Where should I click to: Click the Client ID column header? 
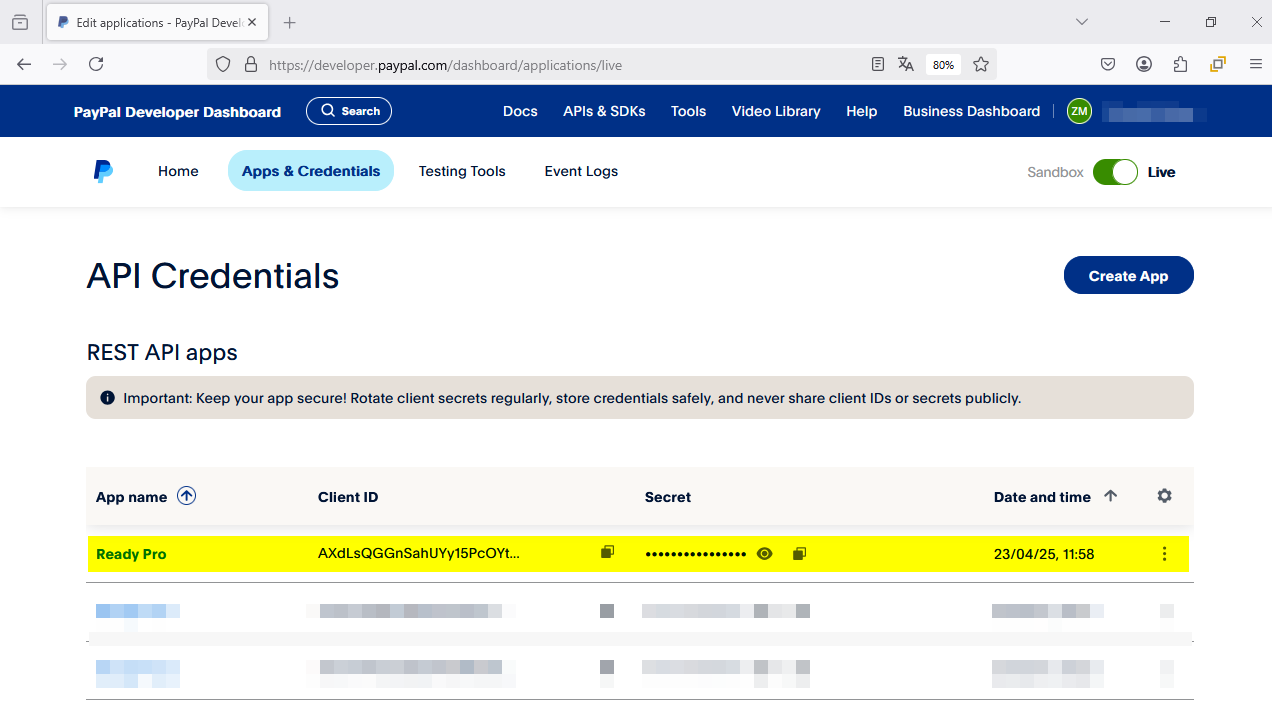pos(348,497)
